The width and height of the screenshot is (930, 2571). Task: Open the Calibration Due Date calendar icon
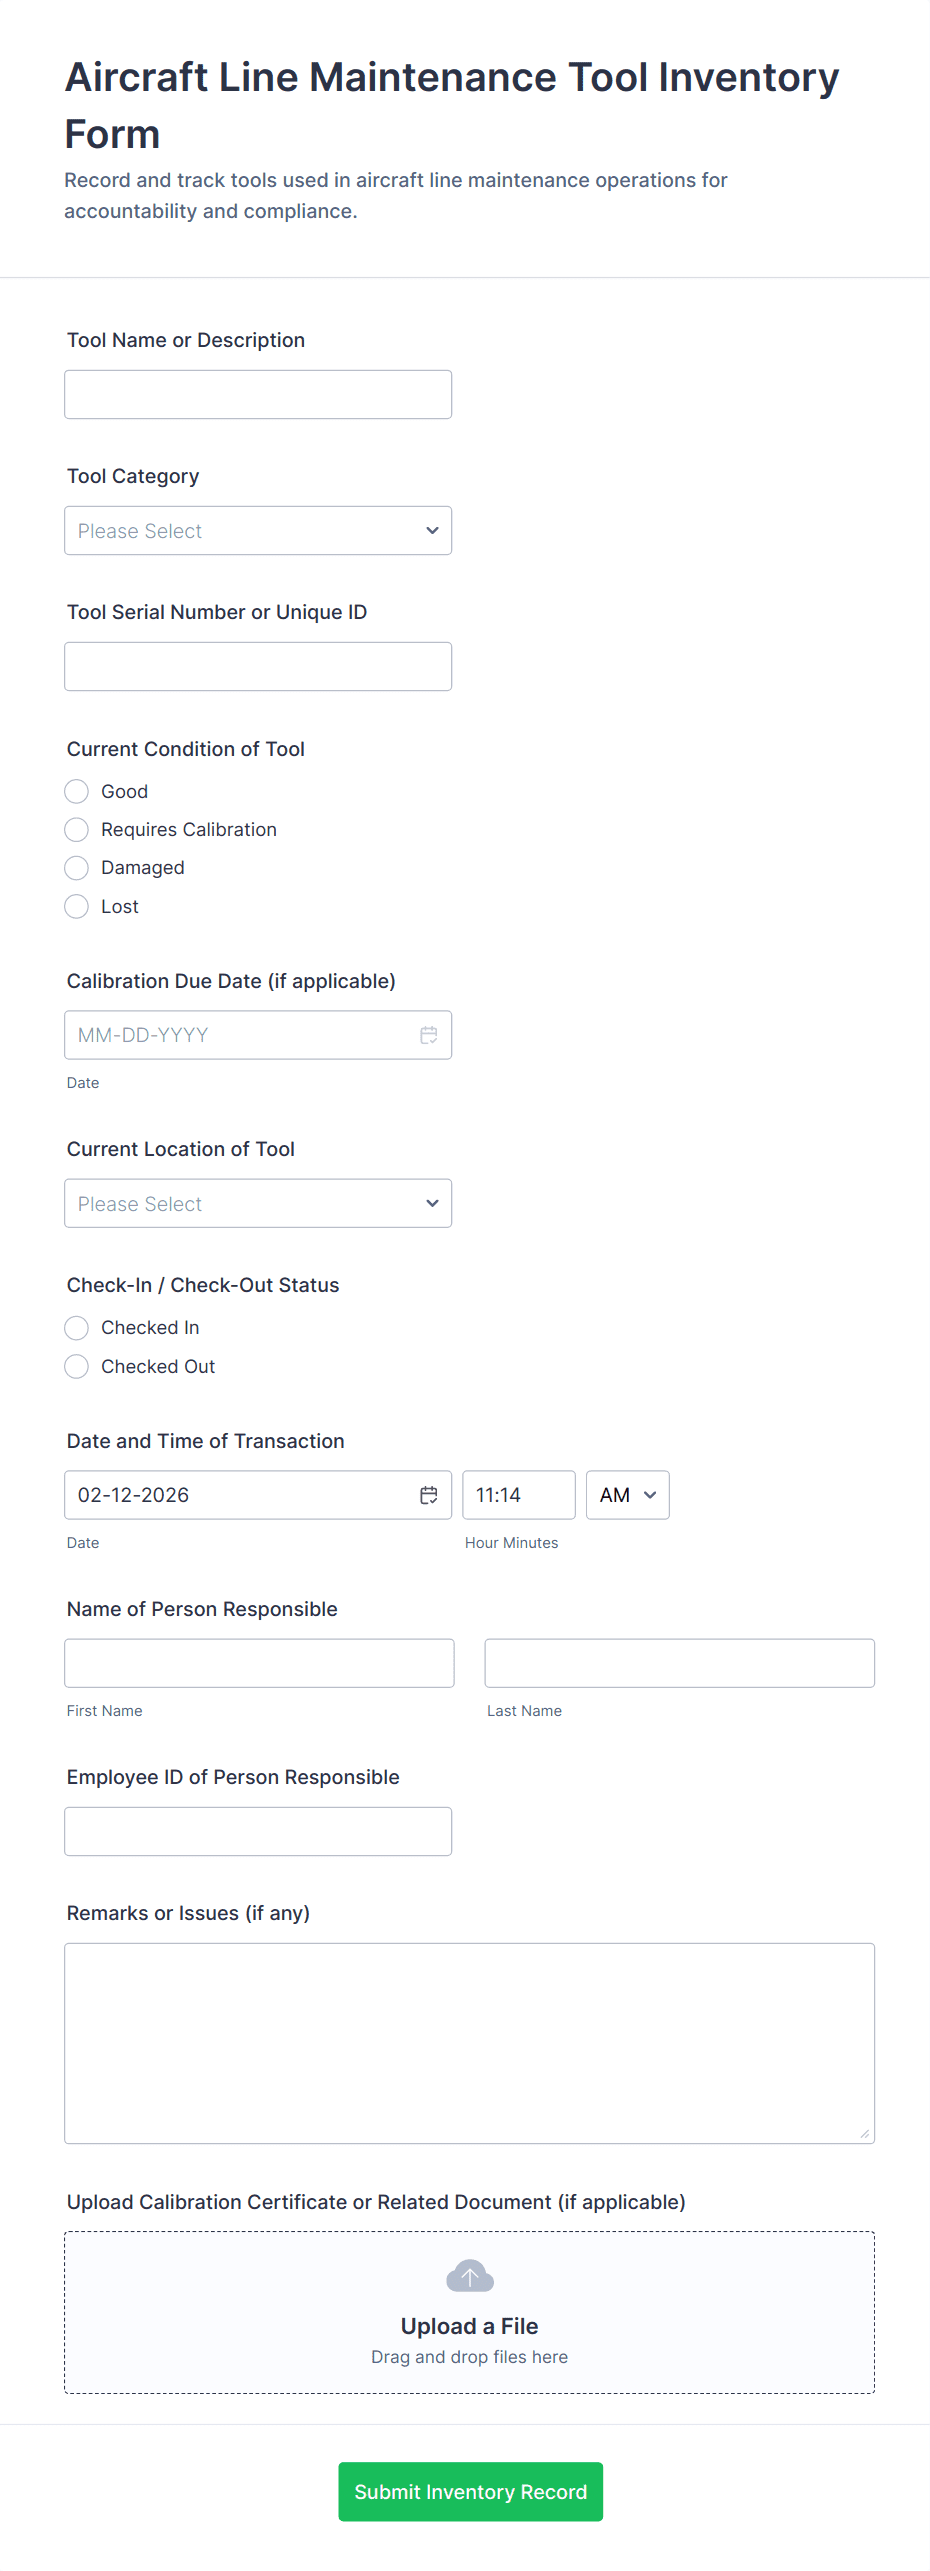point(429,1035)
